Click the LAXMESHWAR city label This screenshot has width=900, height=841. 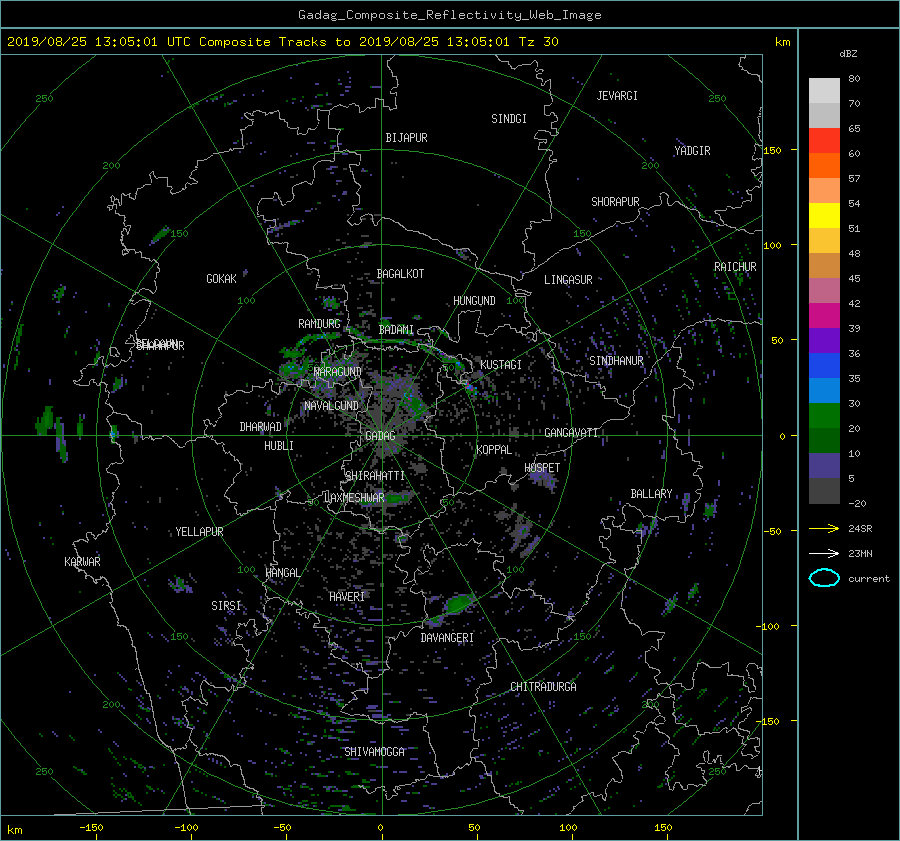pyautogui.click(x=354, y=497)
